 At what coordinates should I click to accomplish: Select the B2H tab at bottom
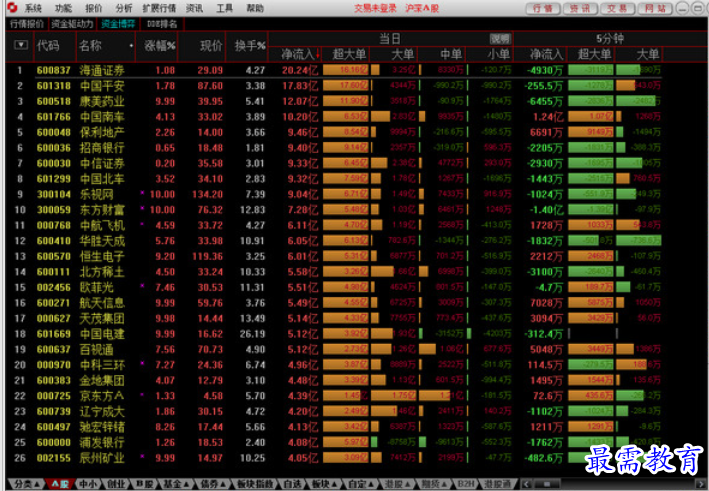point(465,484)
